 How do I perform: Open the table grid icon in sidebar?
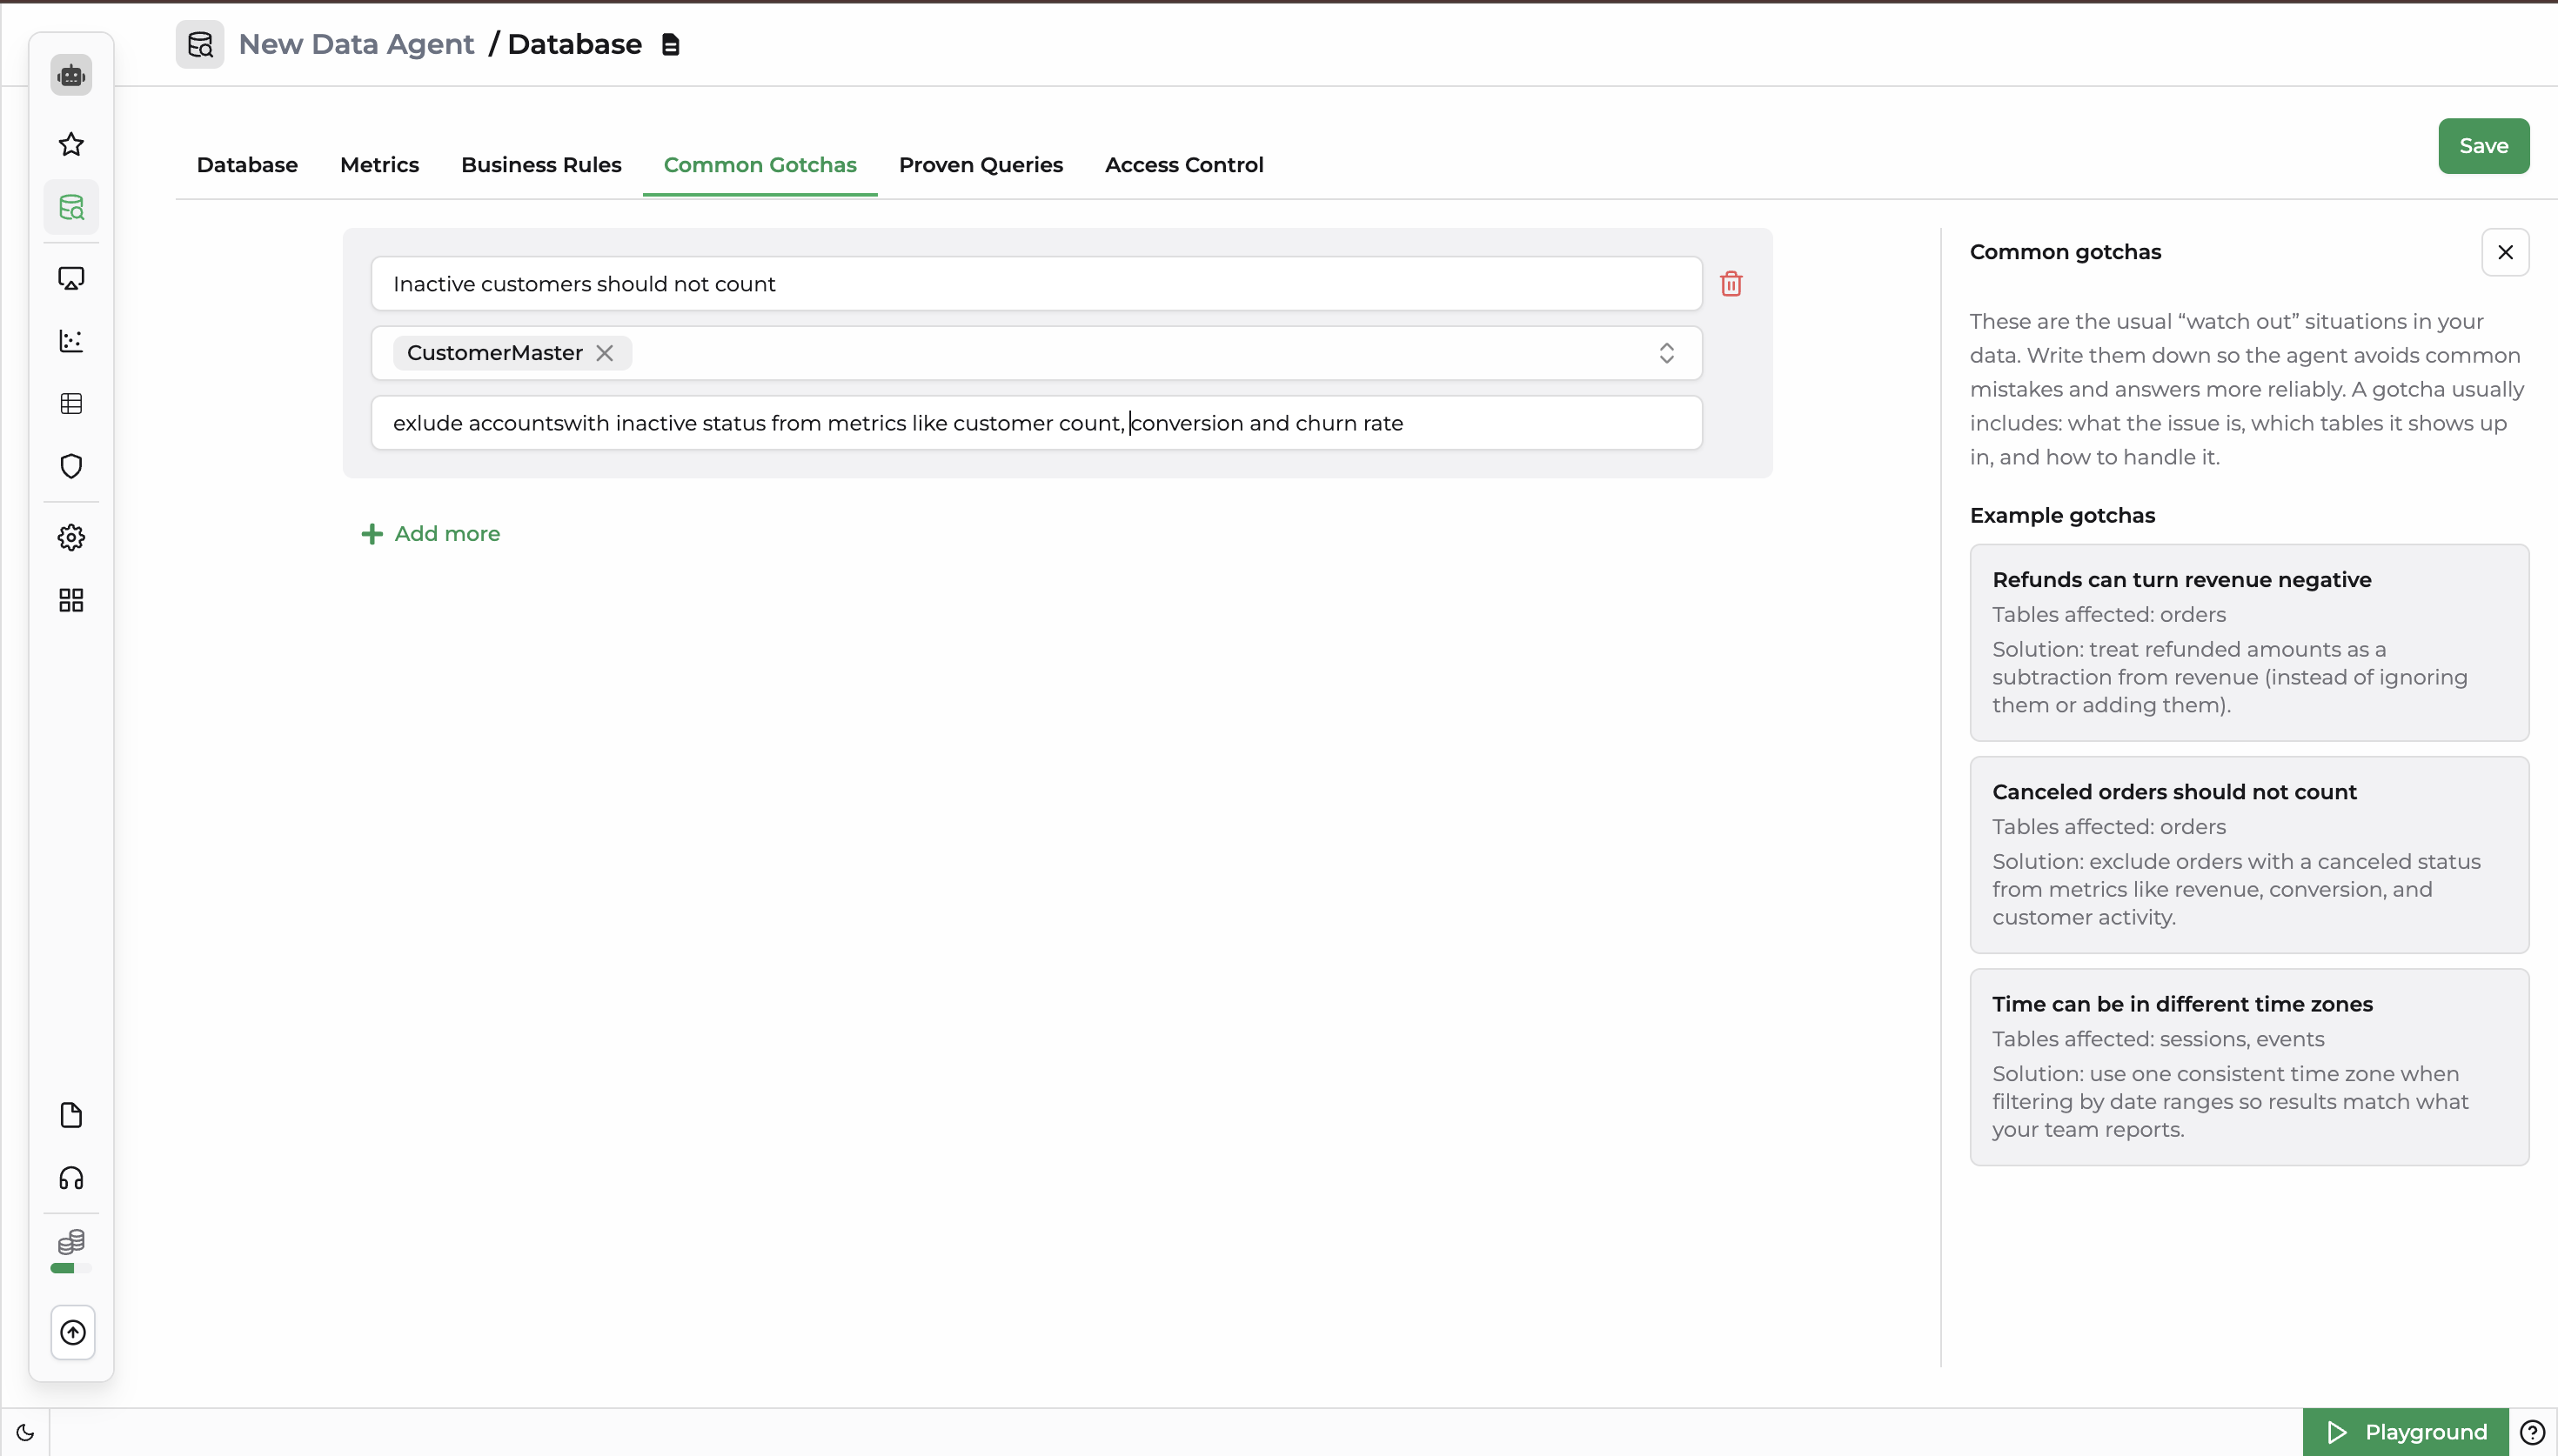click(x=71, y=404)
